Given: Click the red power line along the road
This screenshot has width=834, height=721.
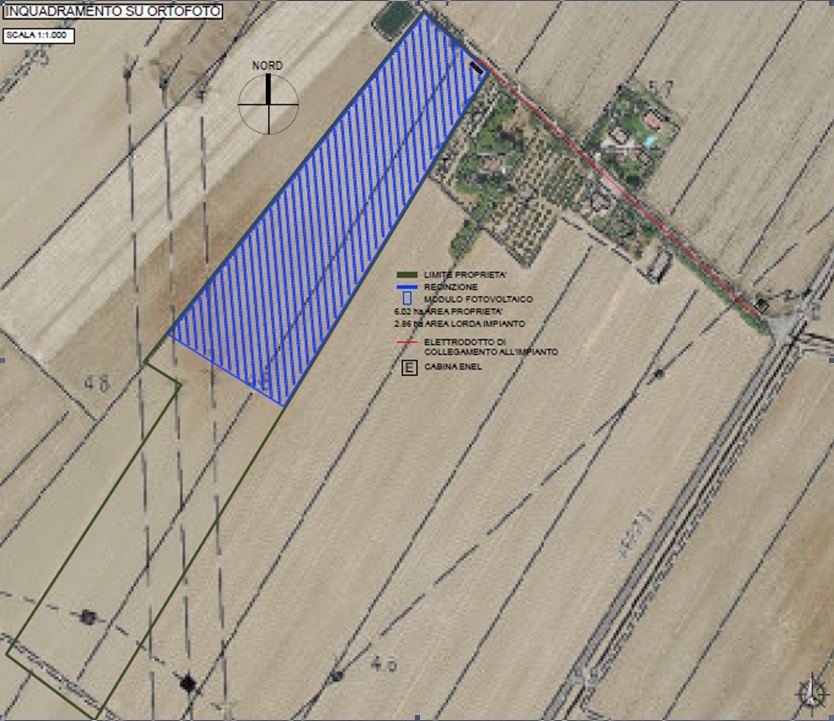Looking at the screenshot, I should 620,190.
